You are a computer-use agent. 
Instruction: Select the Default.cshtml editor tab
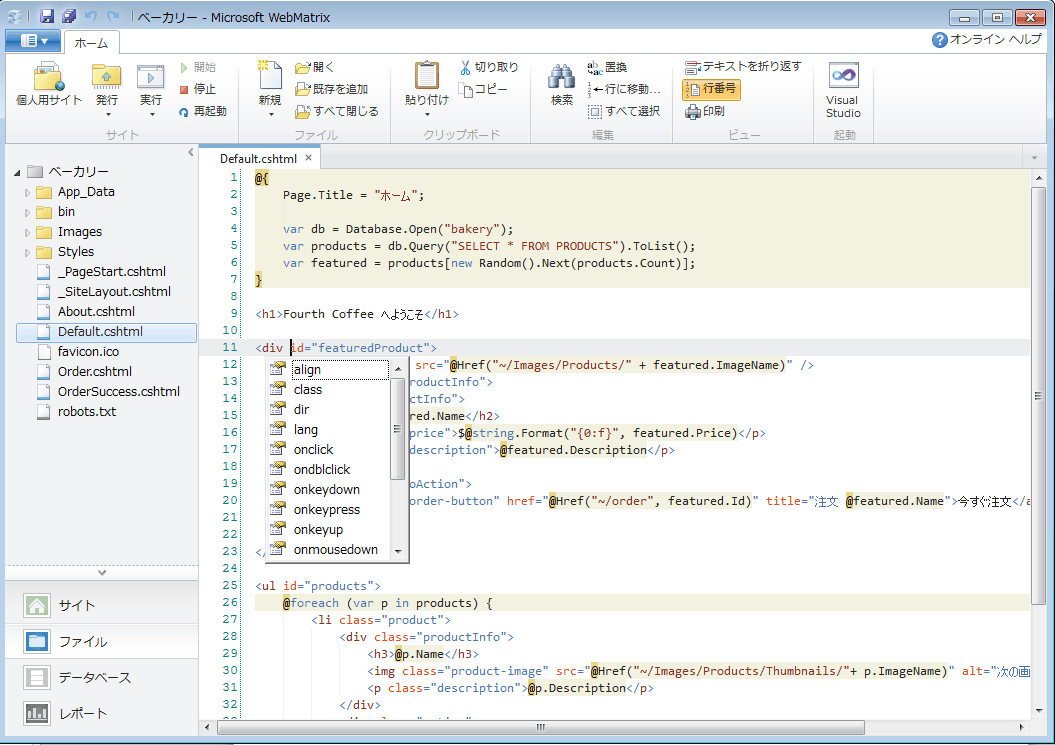[x=258, y=157]
